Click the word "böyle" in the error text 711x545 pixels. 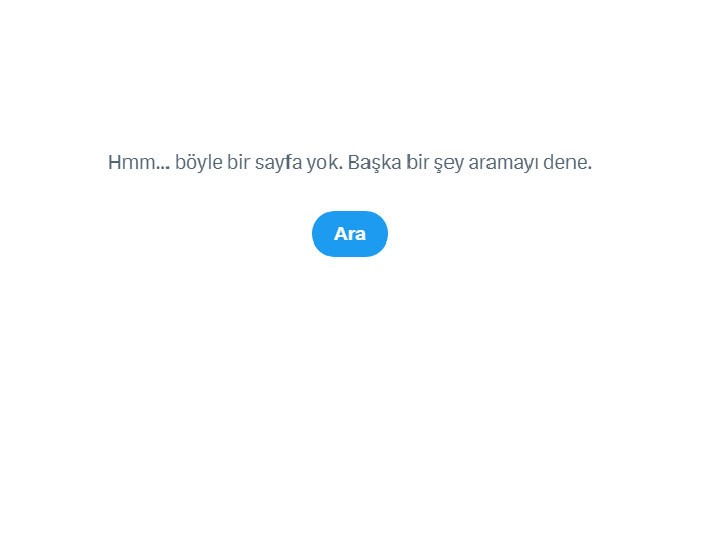pos(199,163)
